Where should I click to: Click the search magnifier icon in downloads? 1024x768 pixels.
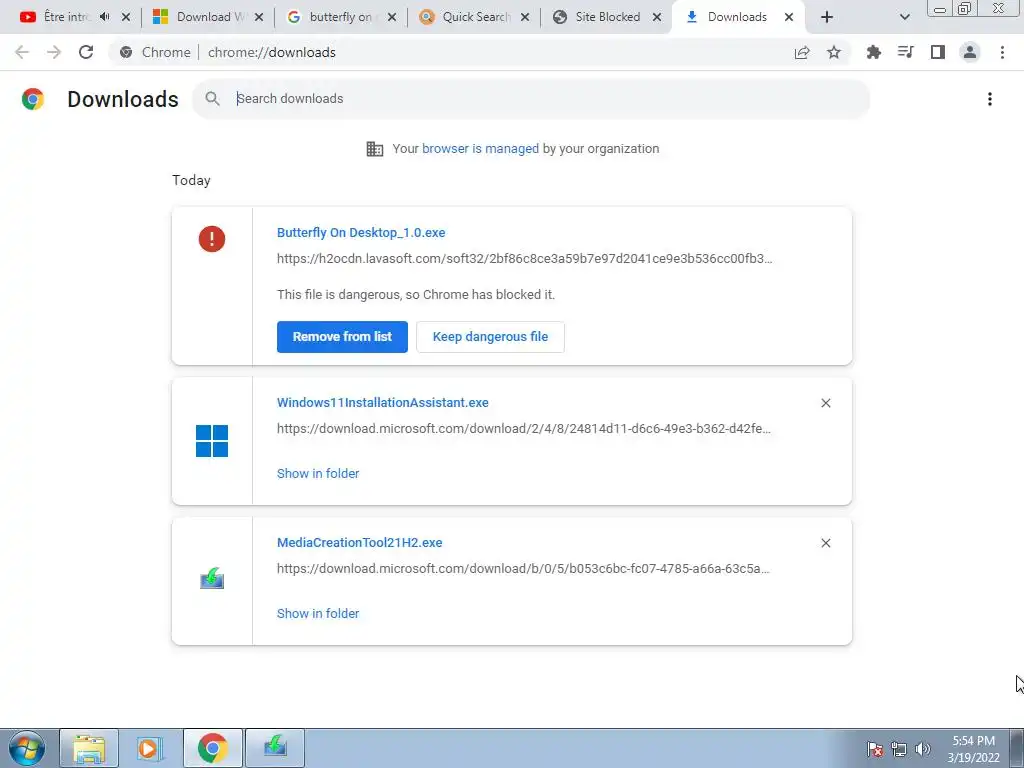pyautogui.click(x=212, y=99)
